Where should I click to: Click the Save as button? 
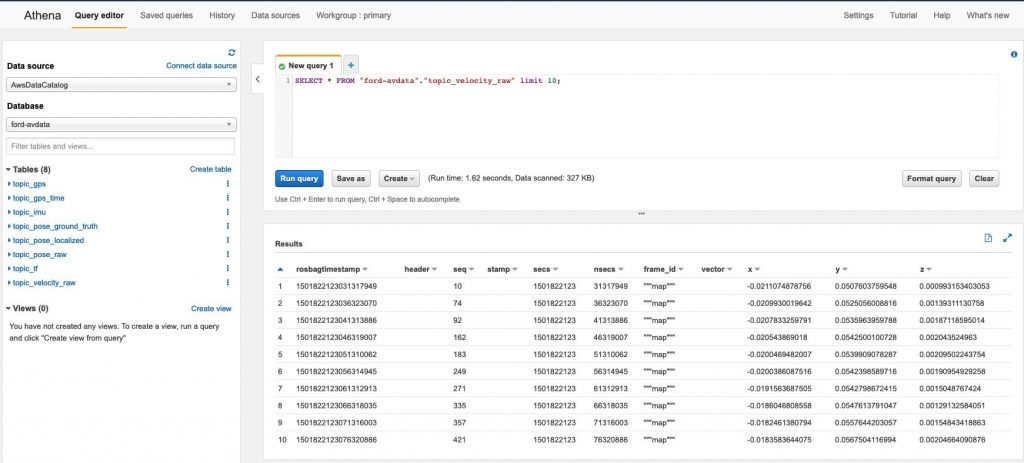click(x=351, y=178)
